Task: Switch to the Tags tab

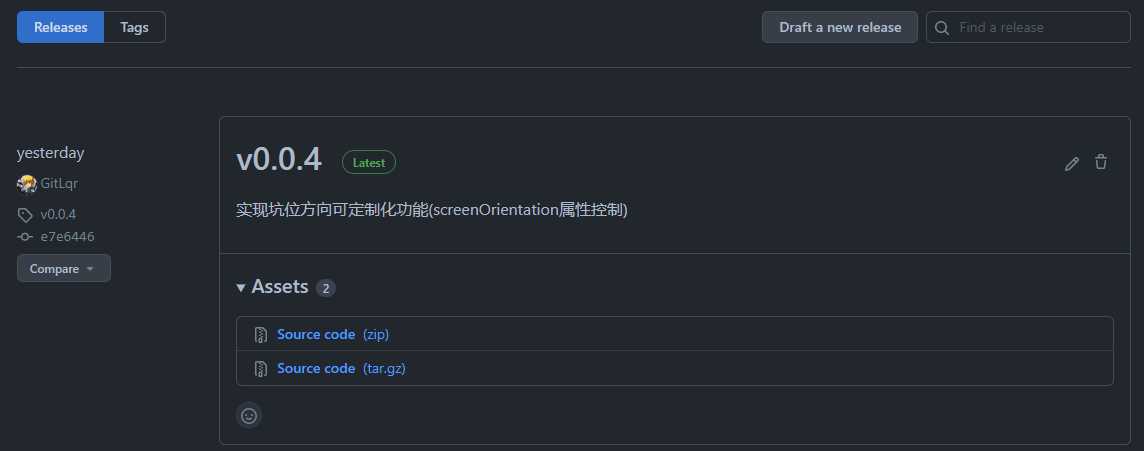Action: (x=134, y=27)
